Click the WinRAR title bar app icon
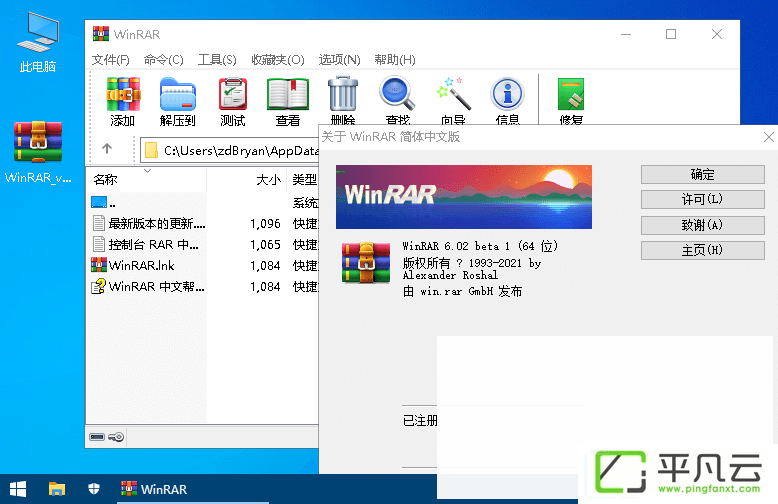Image resolution: width=778 pixels, height=504 pixels. click(101, 34)
